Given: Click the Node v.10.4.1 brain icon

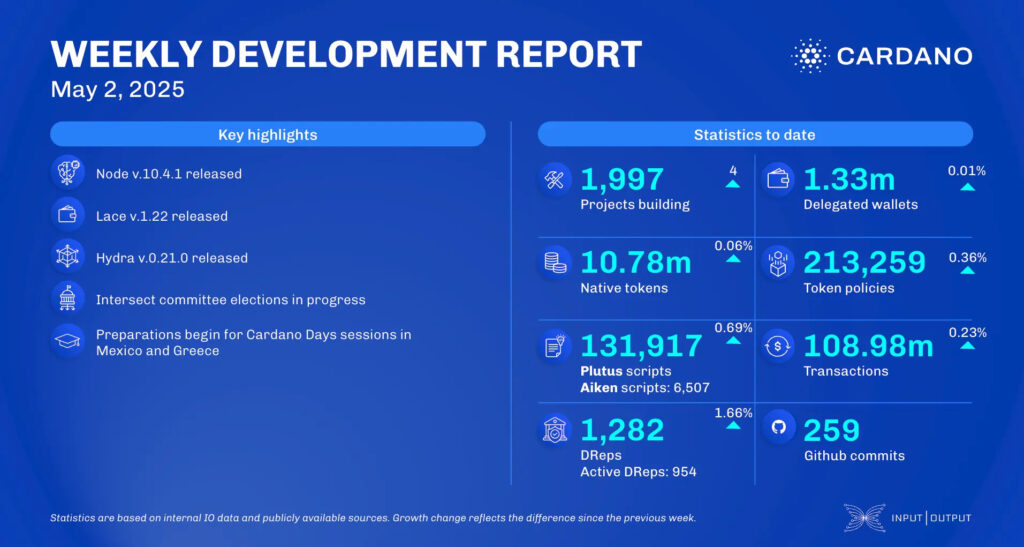Looking at the screenshot, I should pyautogui.click(x=67, y=174).
